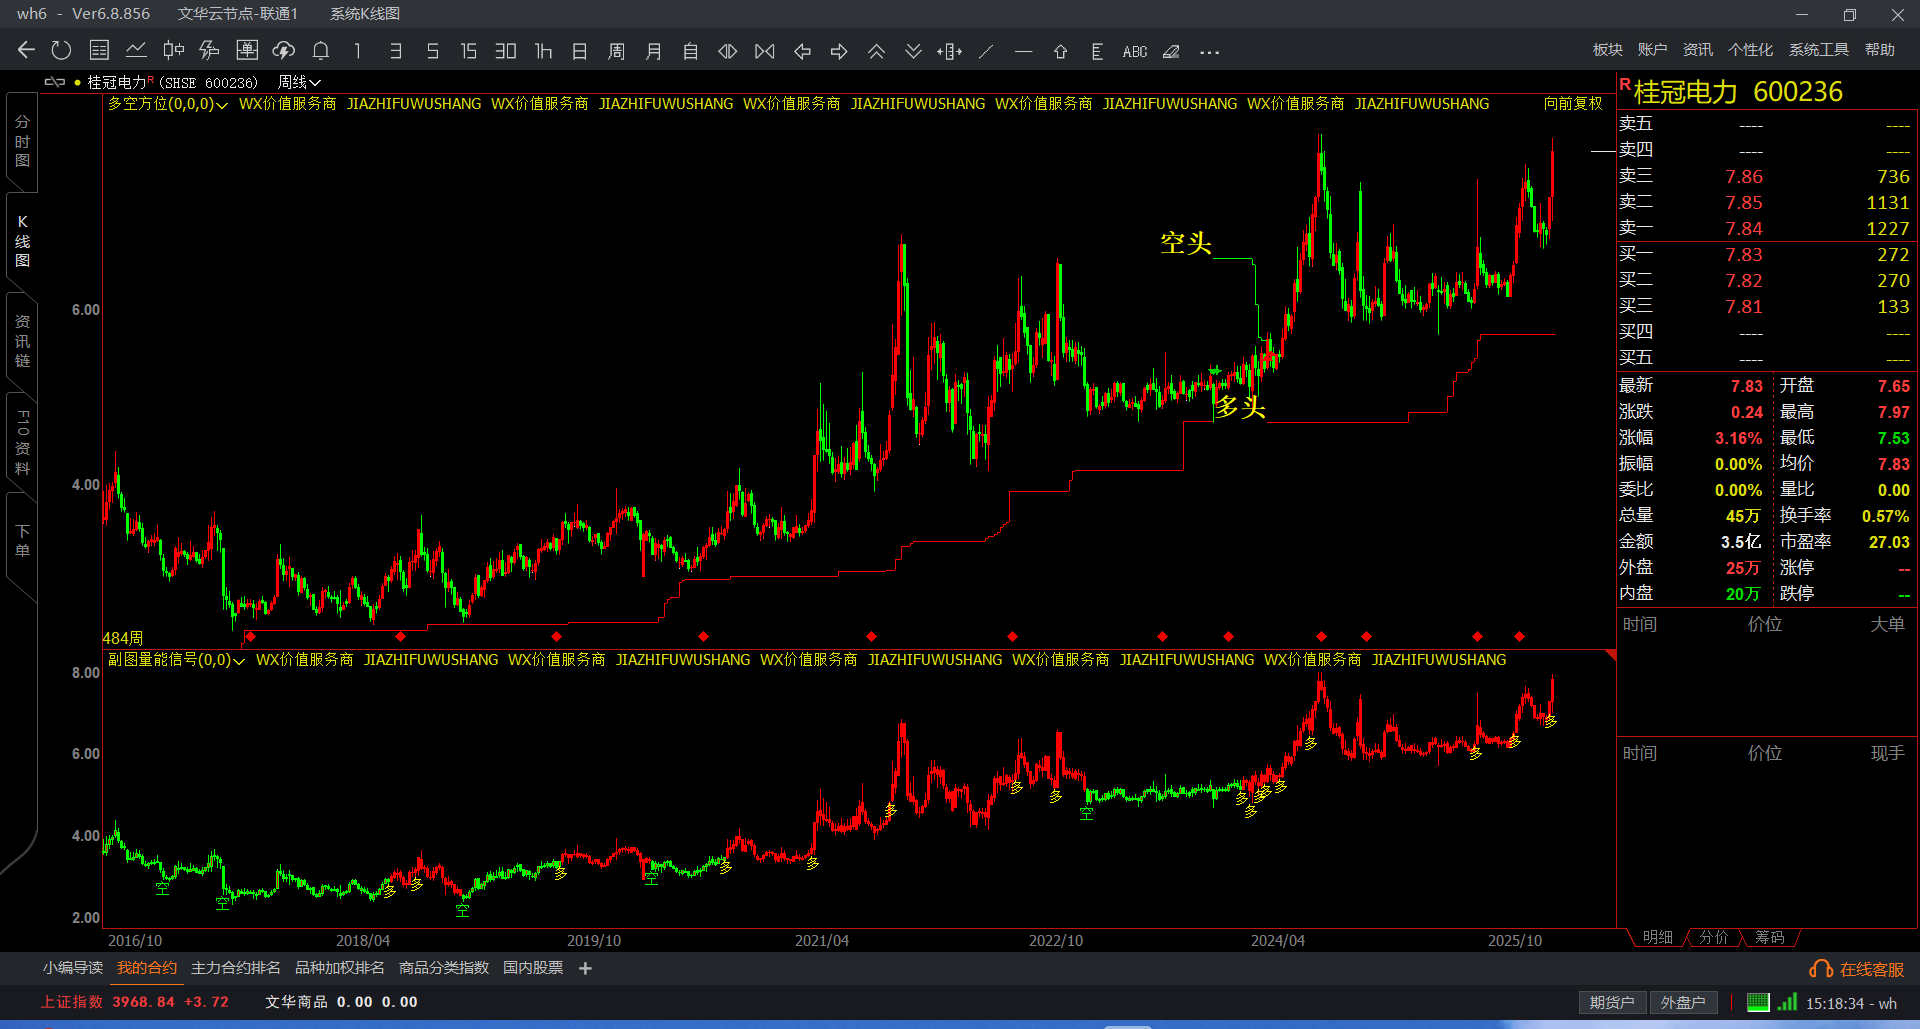Click the 期货户 button
This screenshot has width=1920, height=1029.
1611,1002
